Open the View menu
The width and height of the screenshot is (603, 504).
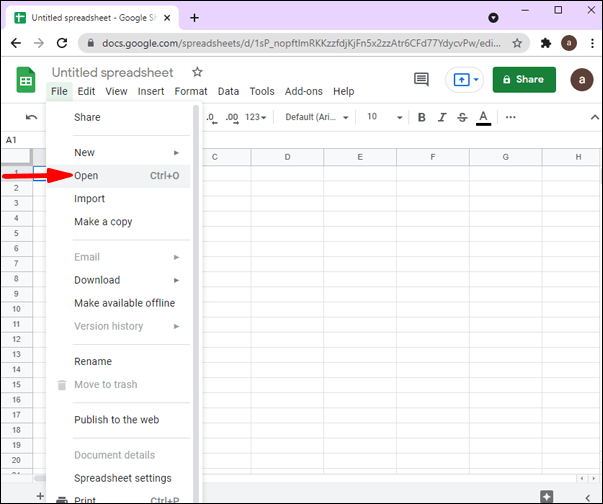117,91
